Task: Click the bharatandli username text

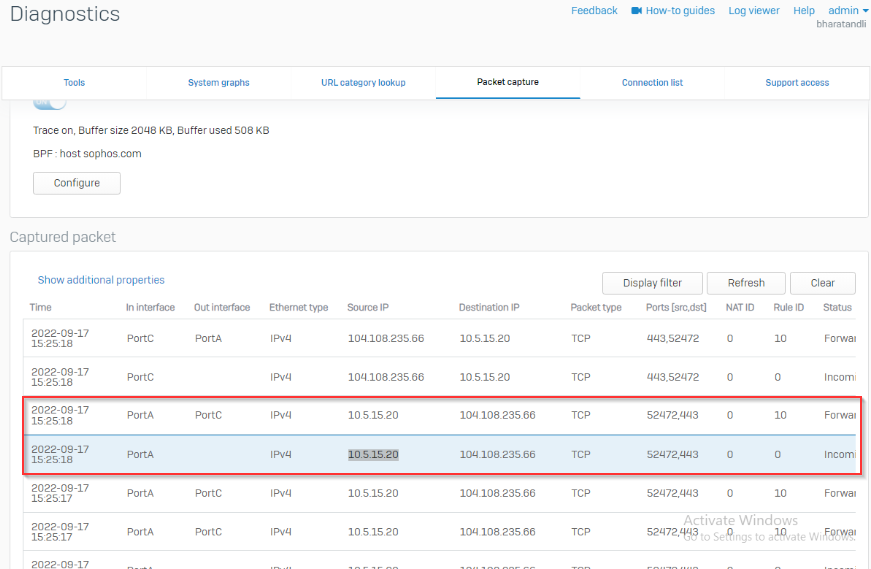Action: 841,24
